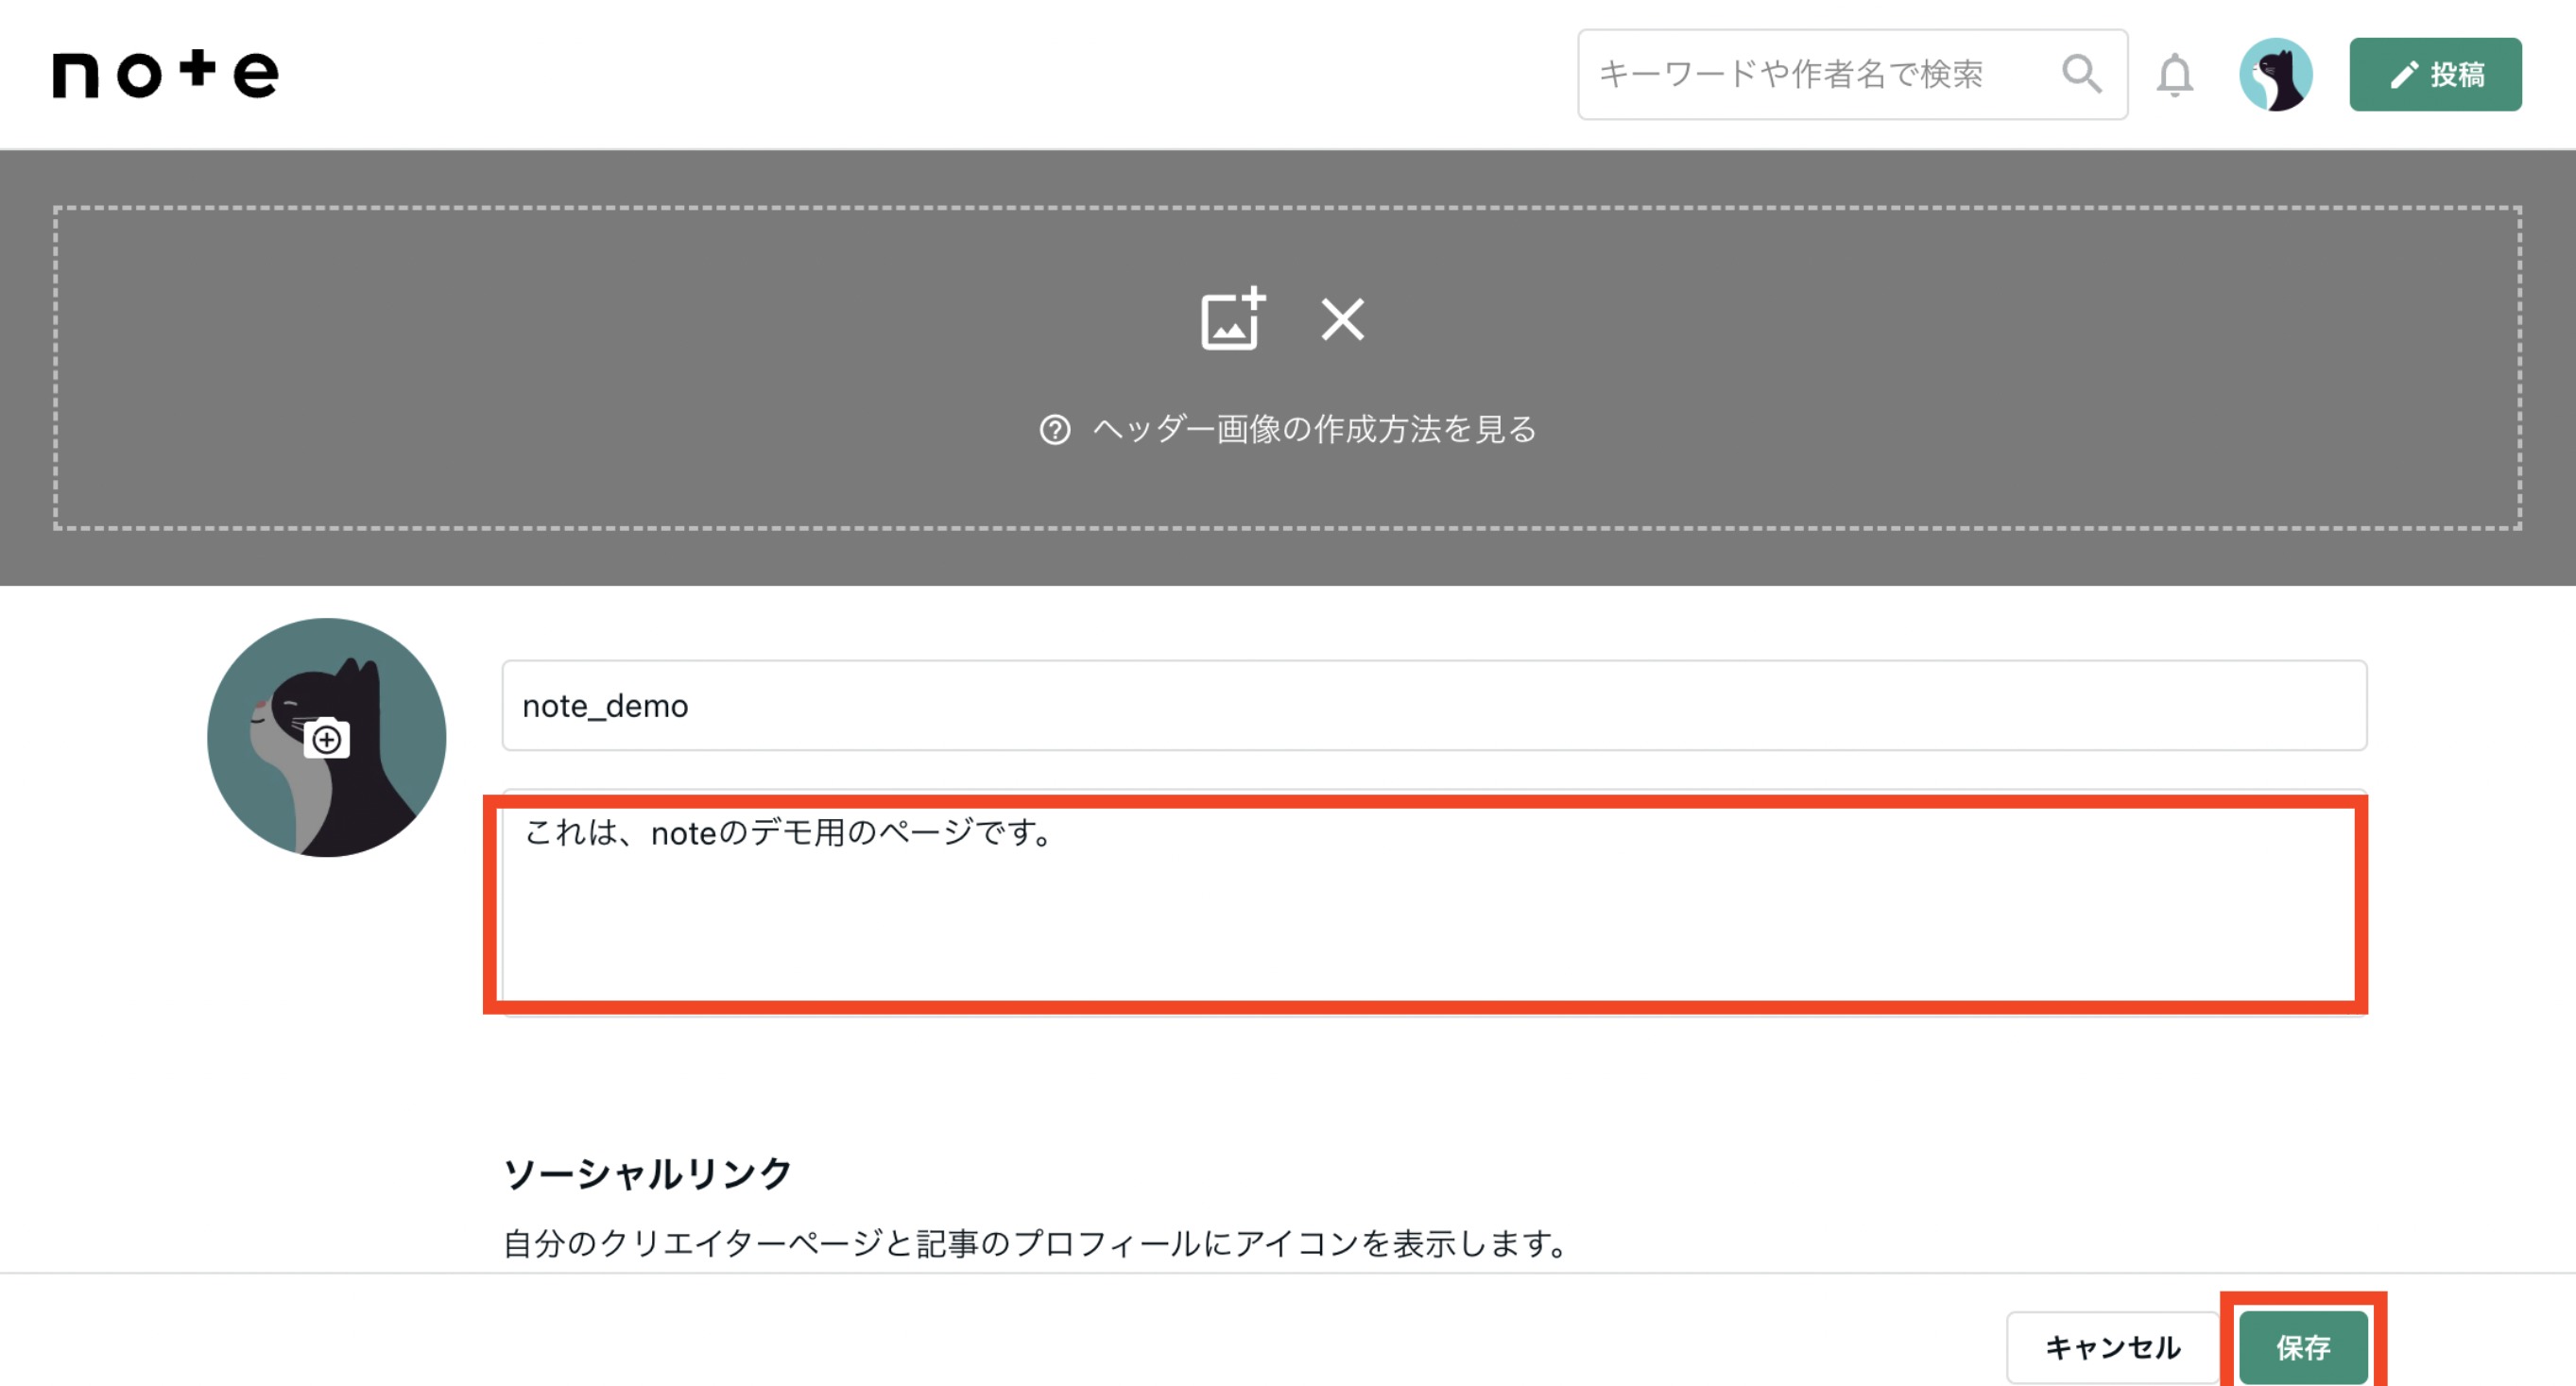The width and height of the screenshot is (2576, 1386).
Task: Click the search magnifier icon
Action: 2081,74
